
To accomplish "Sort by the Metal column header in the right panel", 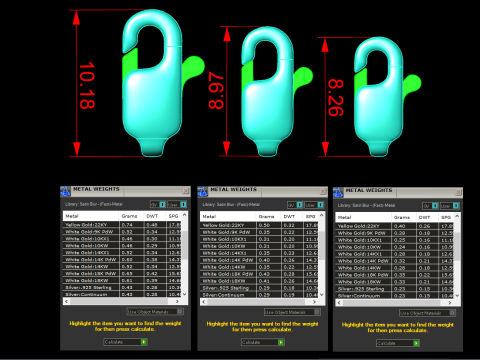I will click(363, 217).
